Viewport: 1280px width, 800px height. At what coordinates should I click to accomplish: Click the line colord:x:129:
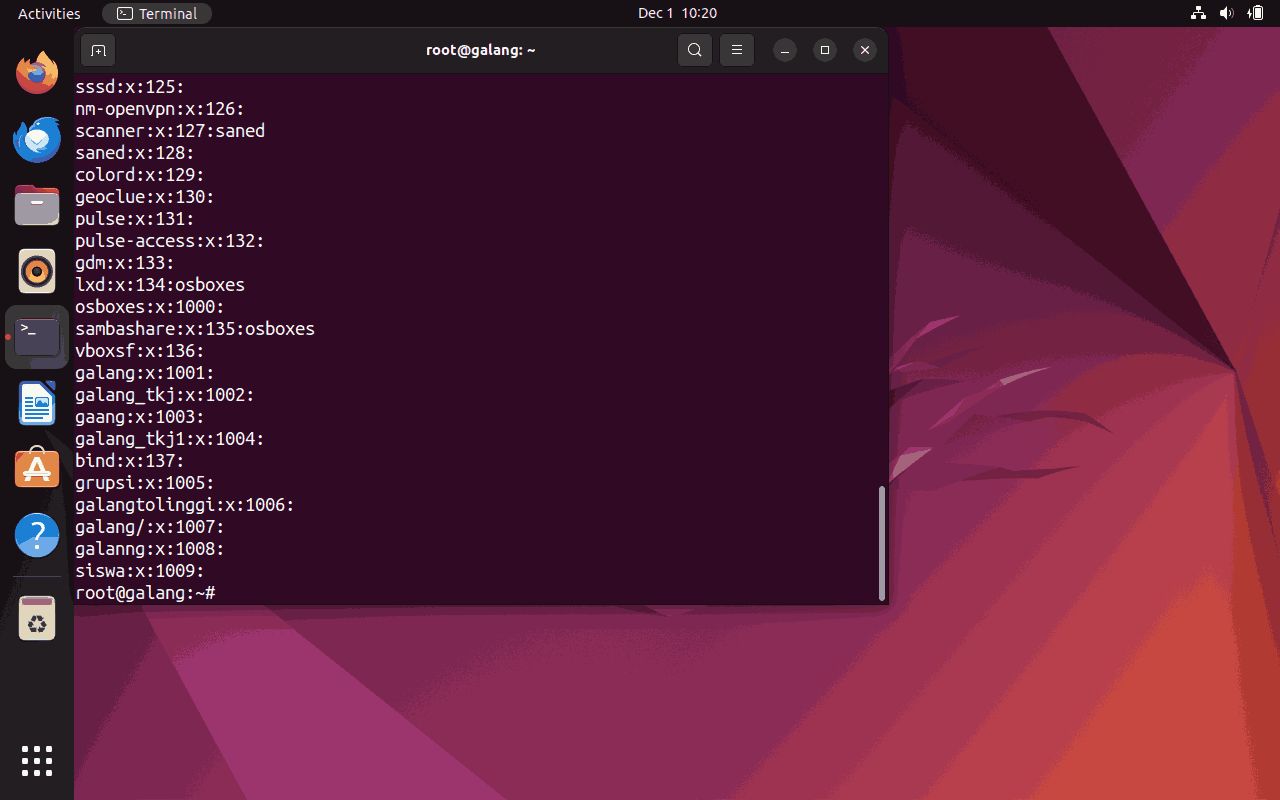[140, 175]
